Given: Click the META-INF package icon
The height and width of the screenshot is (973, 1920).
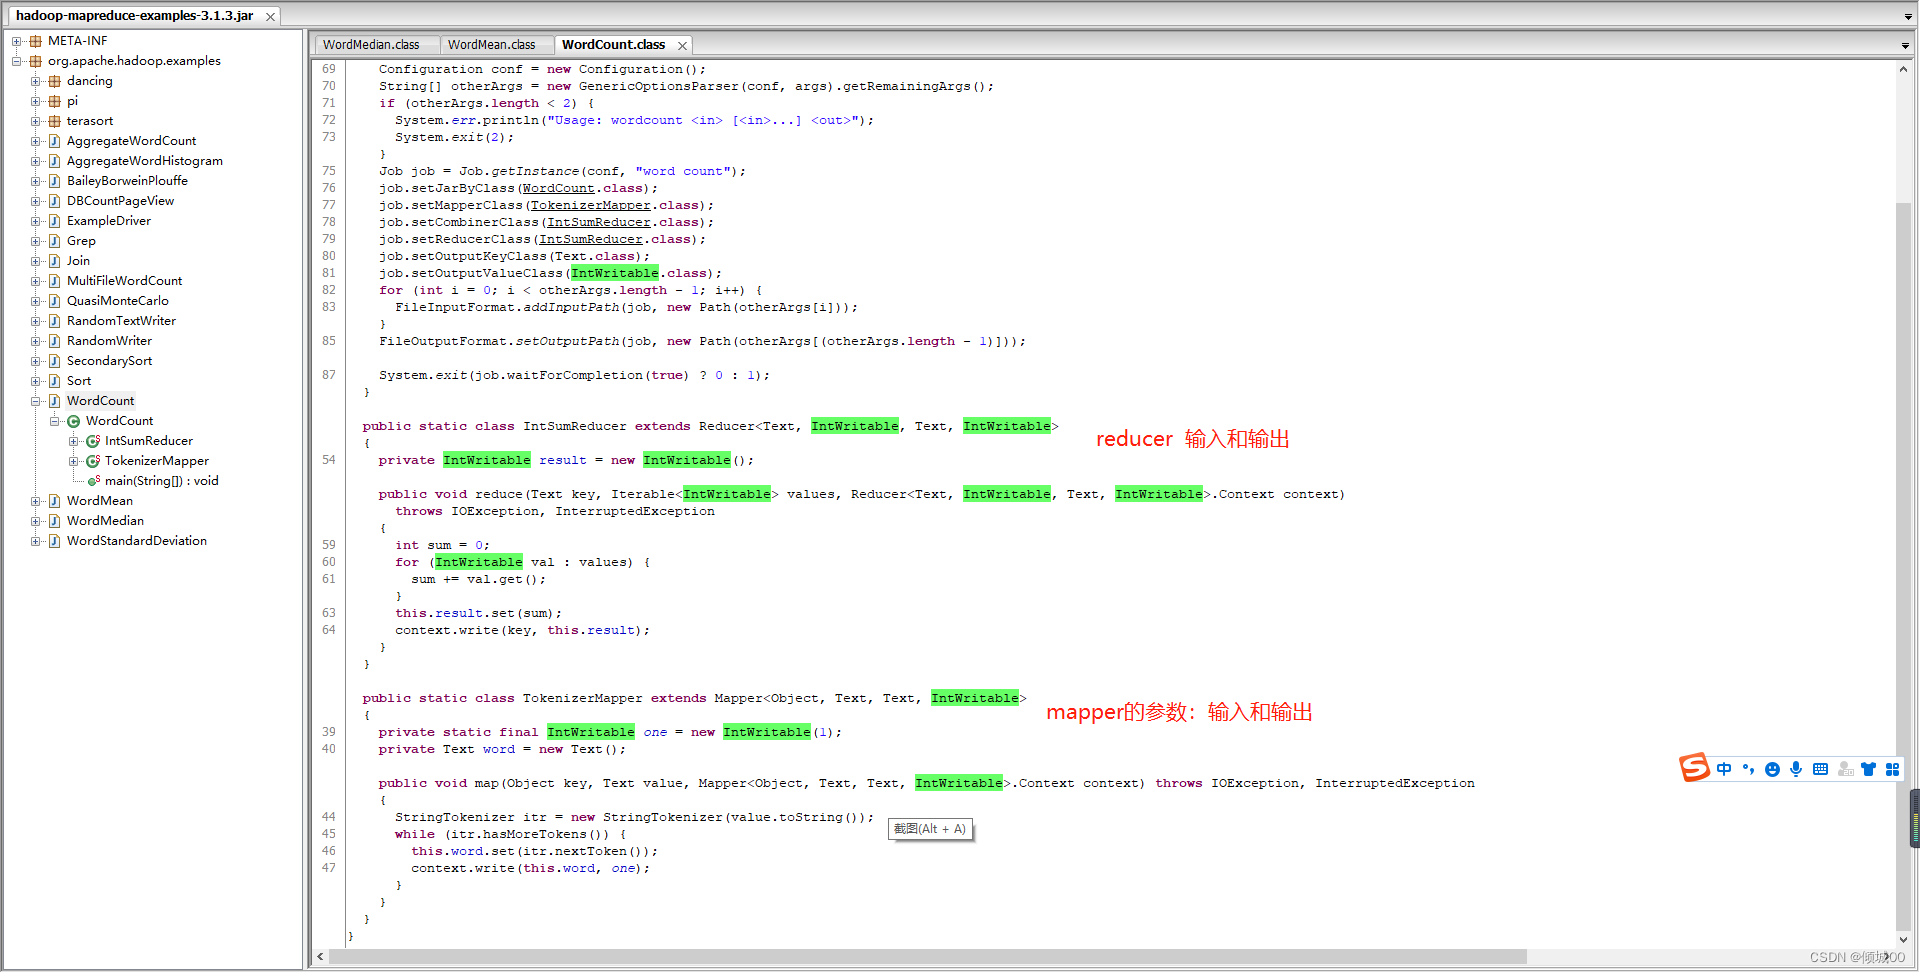Looking at the screenshot, I should (x=36, y=41).
